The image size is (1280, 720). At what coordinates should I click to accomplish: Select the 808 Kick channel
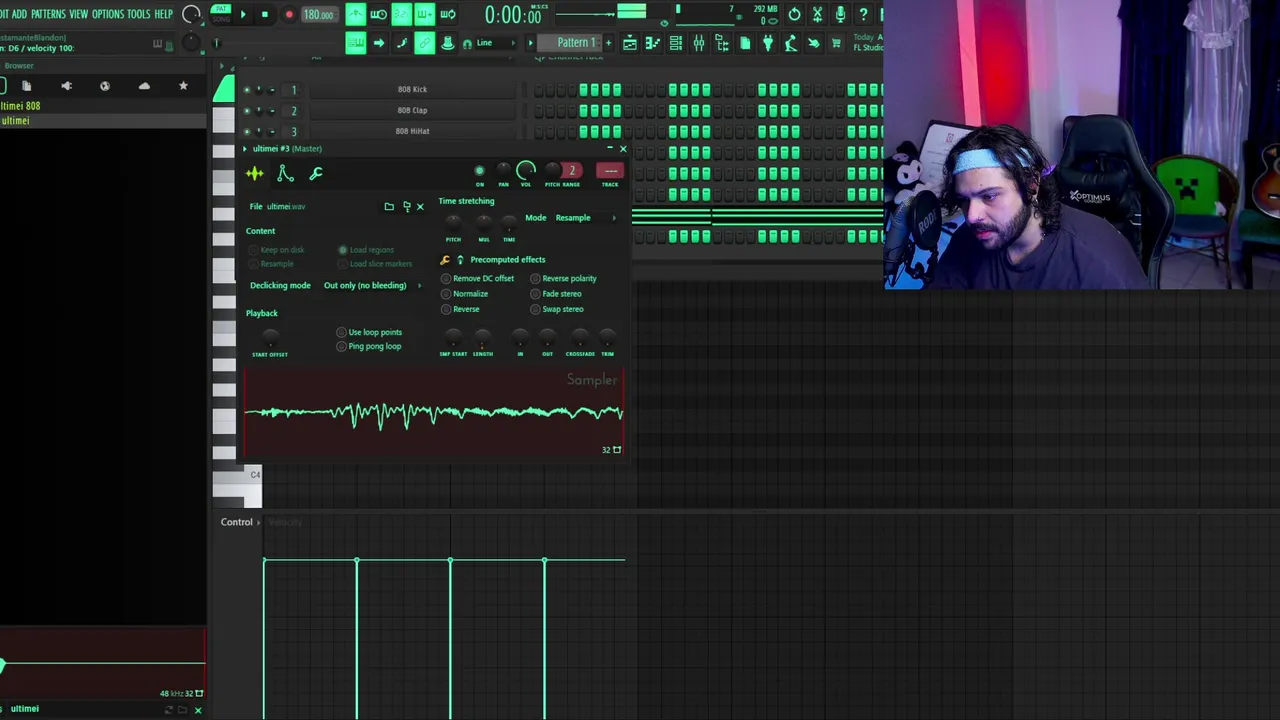coord(412,90)
